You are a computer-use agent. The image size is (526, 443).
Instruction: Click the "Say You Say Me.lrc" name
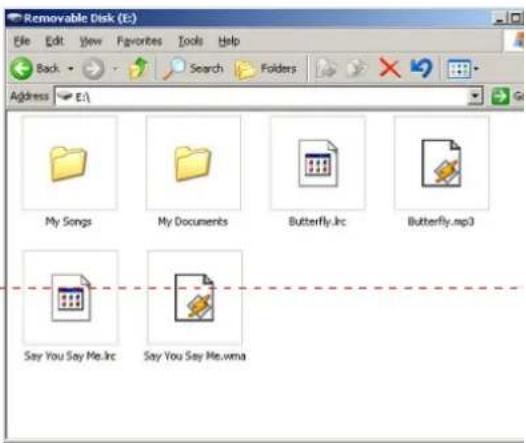(x=70, y=356)
